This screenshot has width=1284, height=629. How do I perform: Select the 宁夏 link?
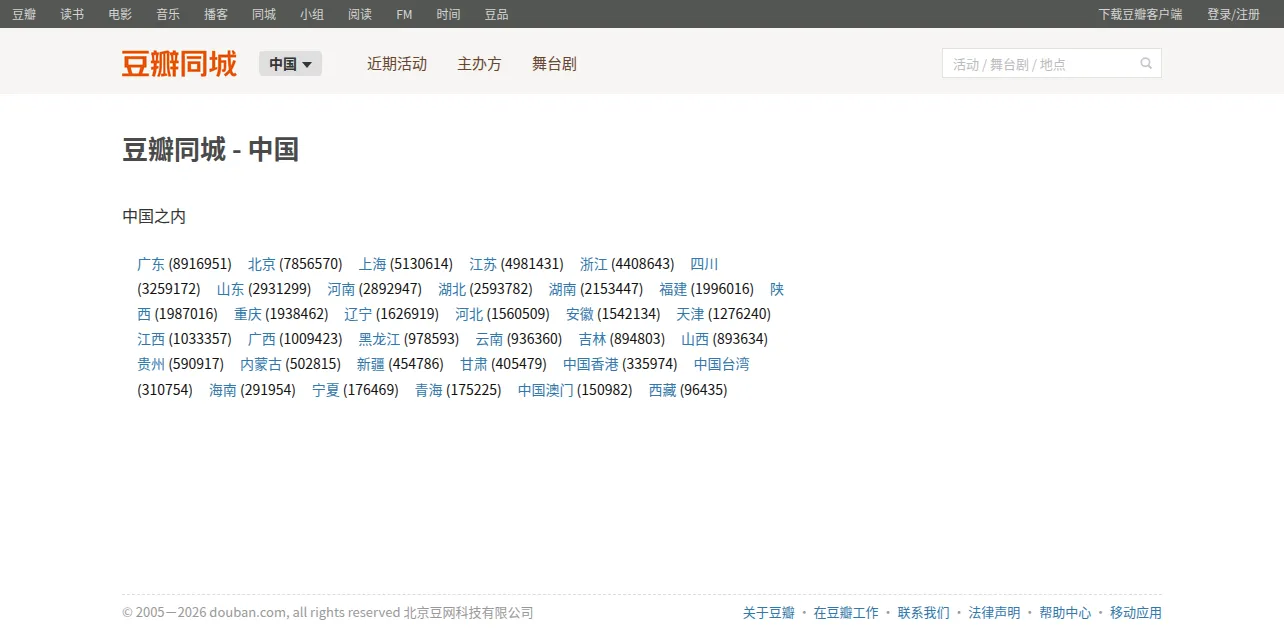[x=326, y=390]
